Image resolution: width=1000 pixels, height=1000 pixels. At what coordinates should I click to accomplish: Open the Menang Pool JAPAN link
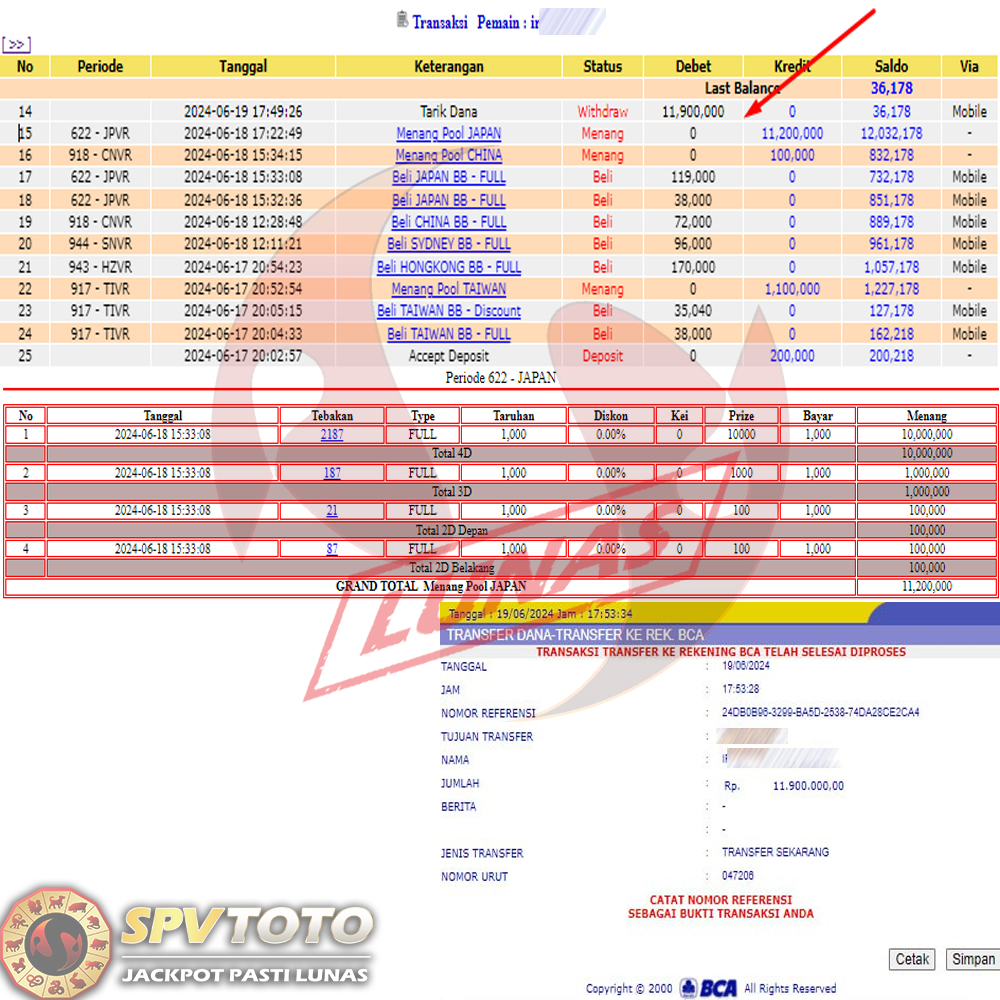pyautogui.click(x=448, y=133)
